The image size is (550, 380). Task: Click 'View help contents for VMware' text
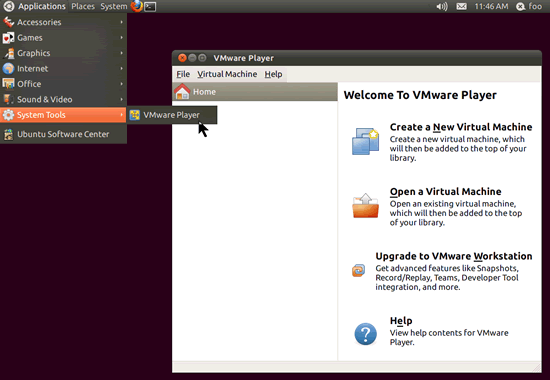coord(449,333)
